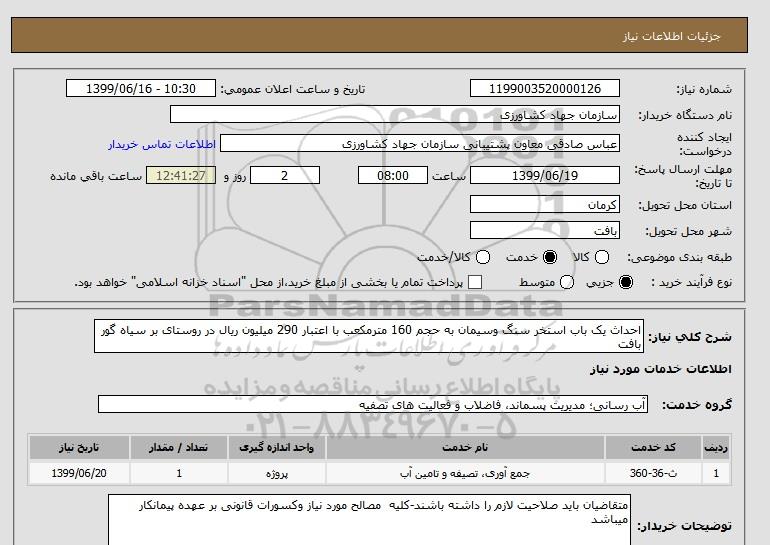Click the واحد اندازه گیری column header
Image resolution: width=770 pixels, height=545 pixels.
coord(276,447)
